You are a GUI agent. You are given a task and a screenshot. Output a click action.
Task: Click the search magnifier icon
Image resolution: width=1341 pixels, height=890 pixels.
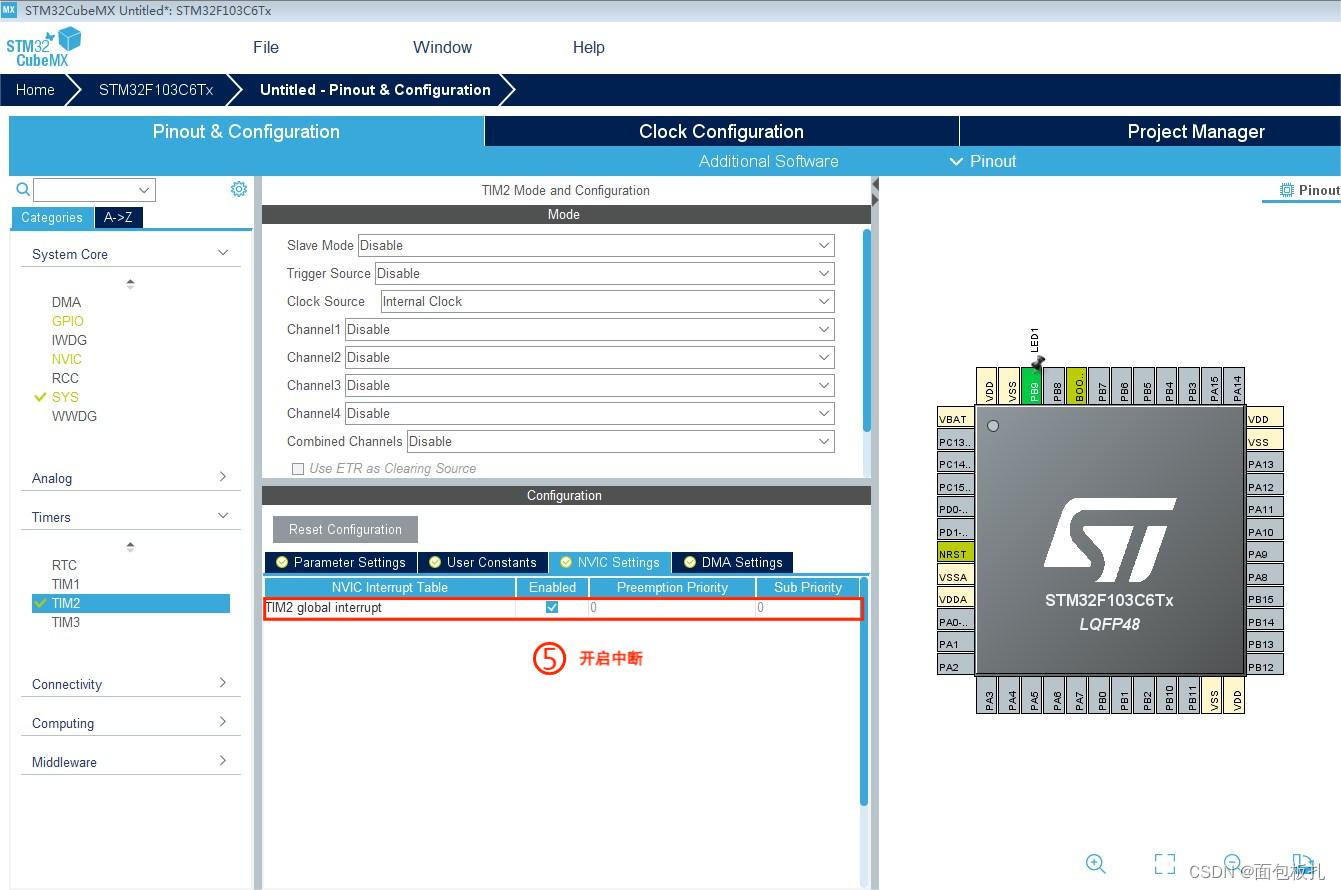tap(23, 189)
